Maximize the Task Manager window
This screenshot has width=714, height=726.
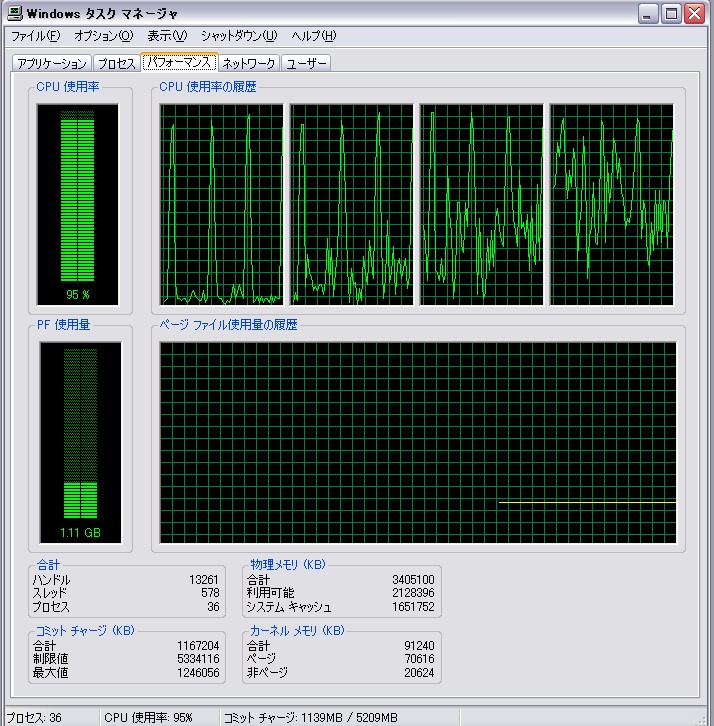click(671, 13)
